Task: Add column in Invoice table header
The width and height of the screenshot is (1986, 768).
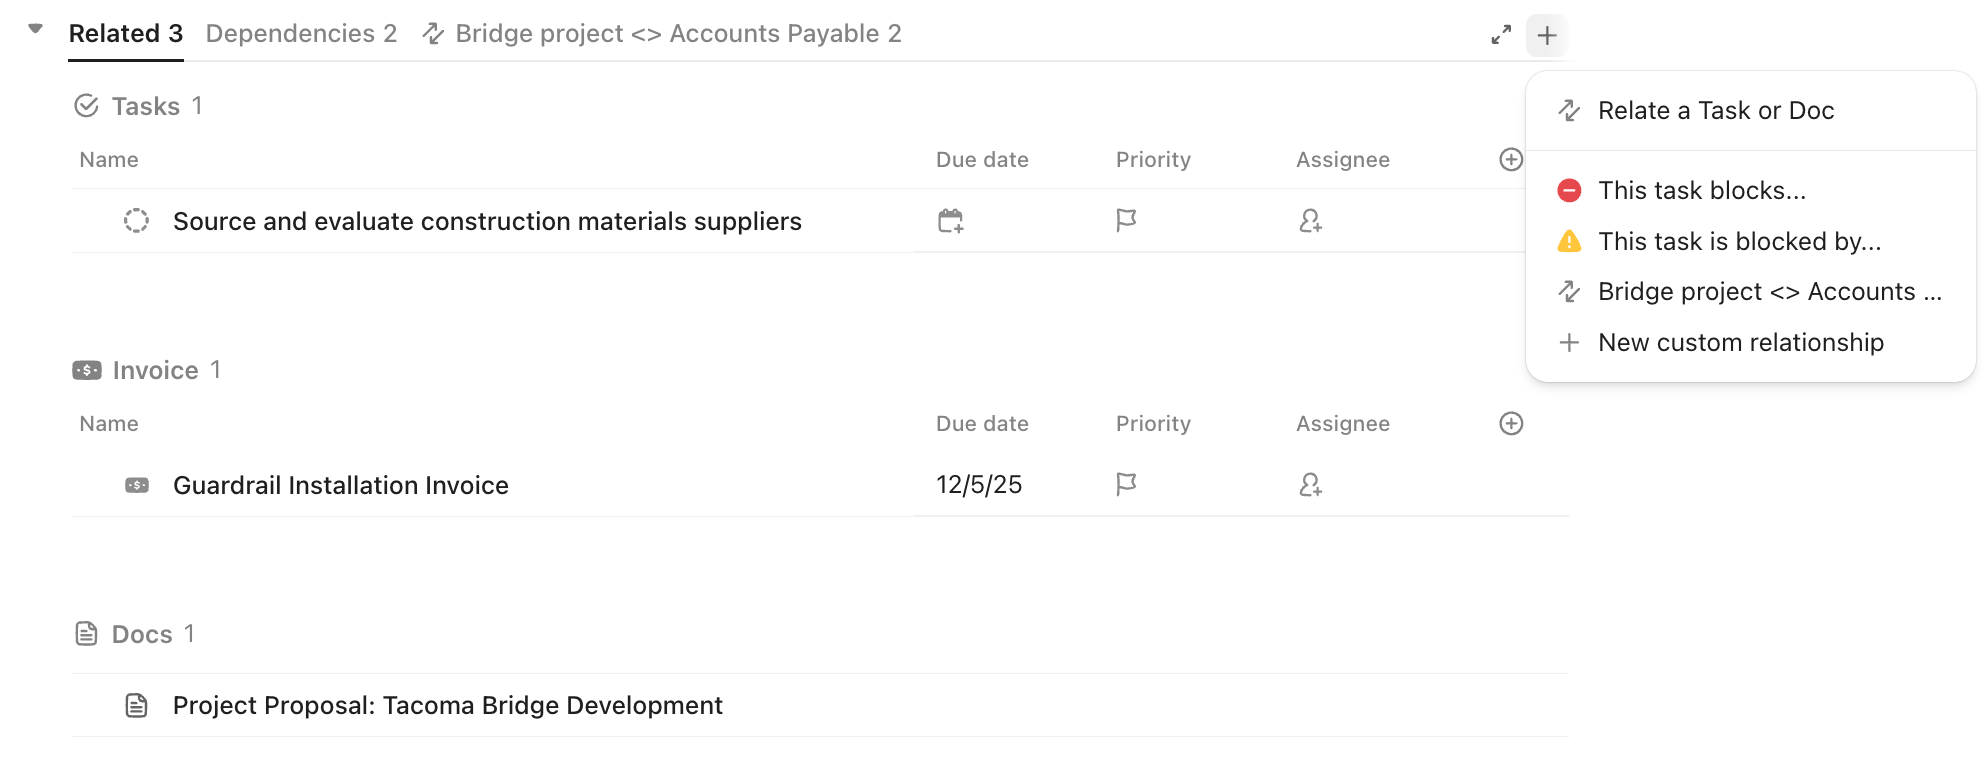Action: click(1511, 424)
